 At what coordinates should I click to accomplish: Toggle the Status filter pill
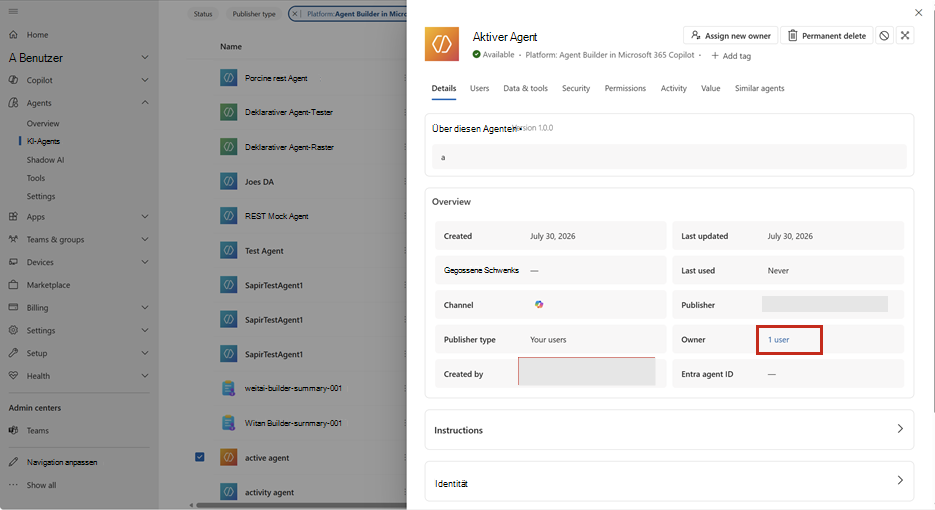tap(203, 14)
